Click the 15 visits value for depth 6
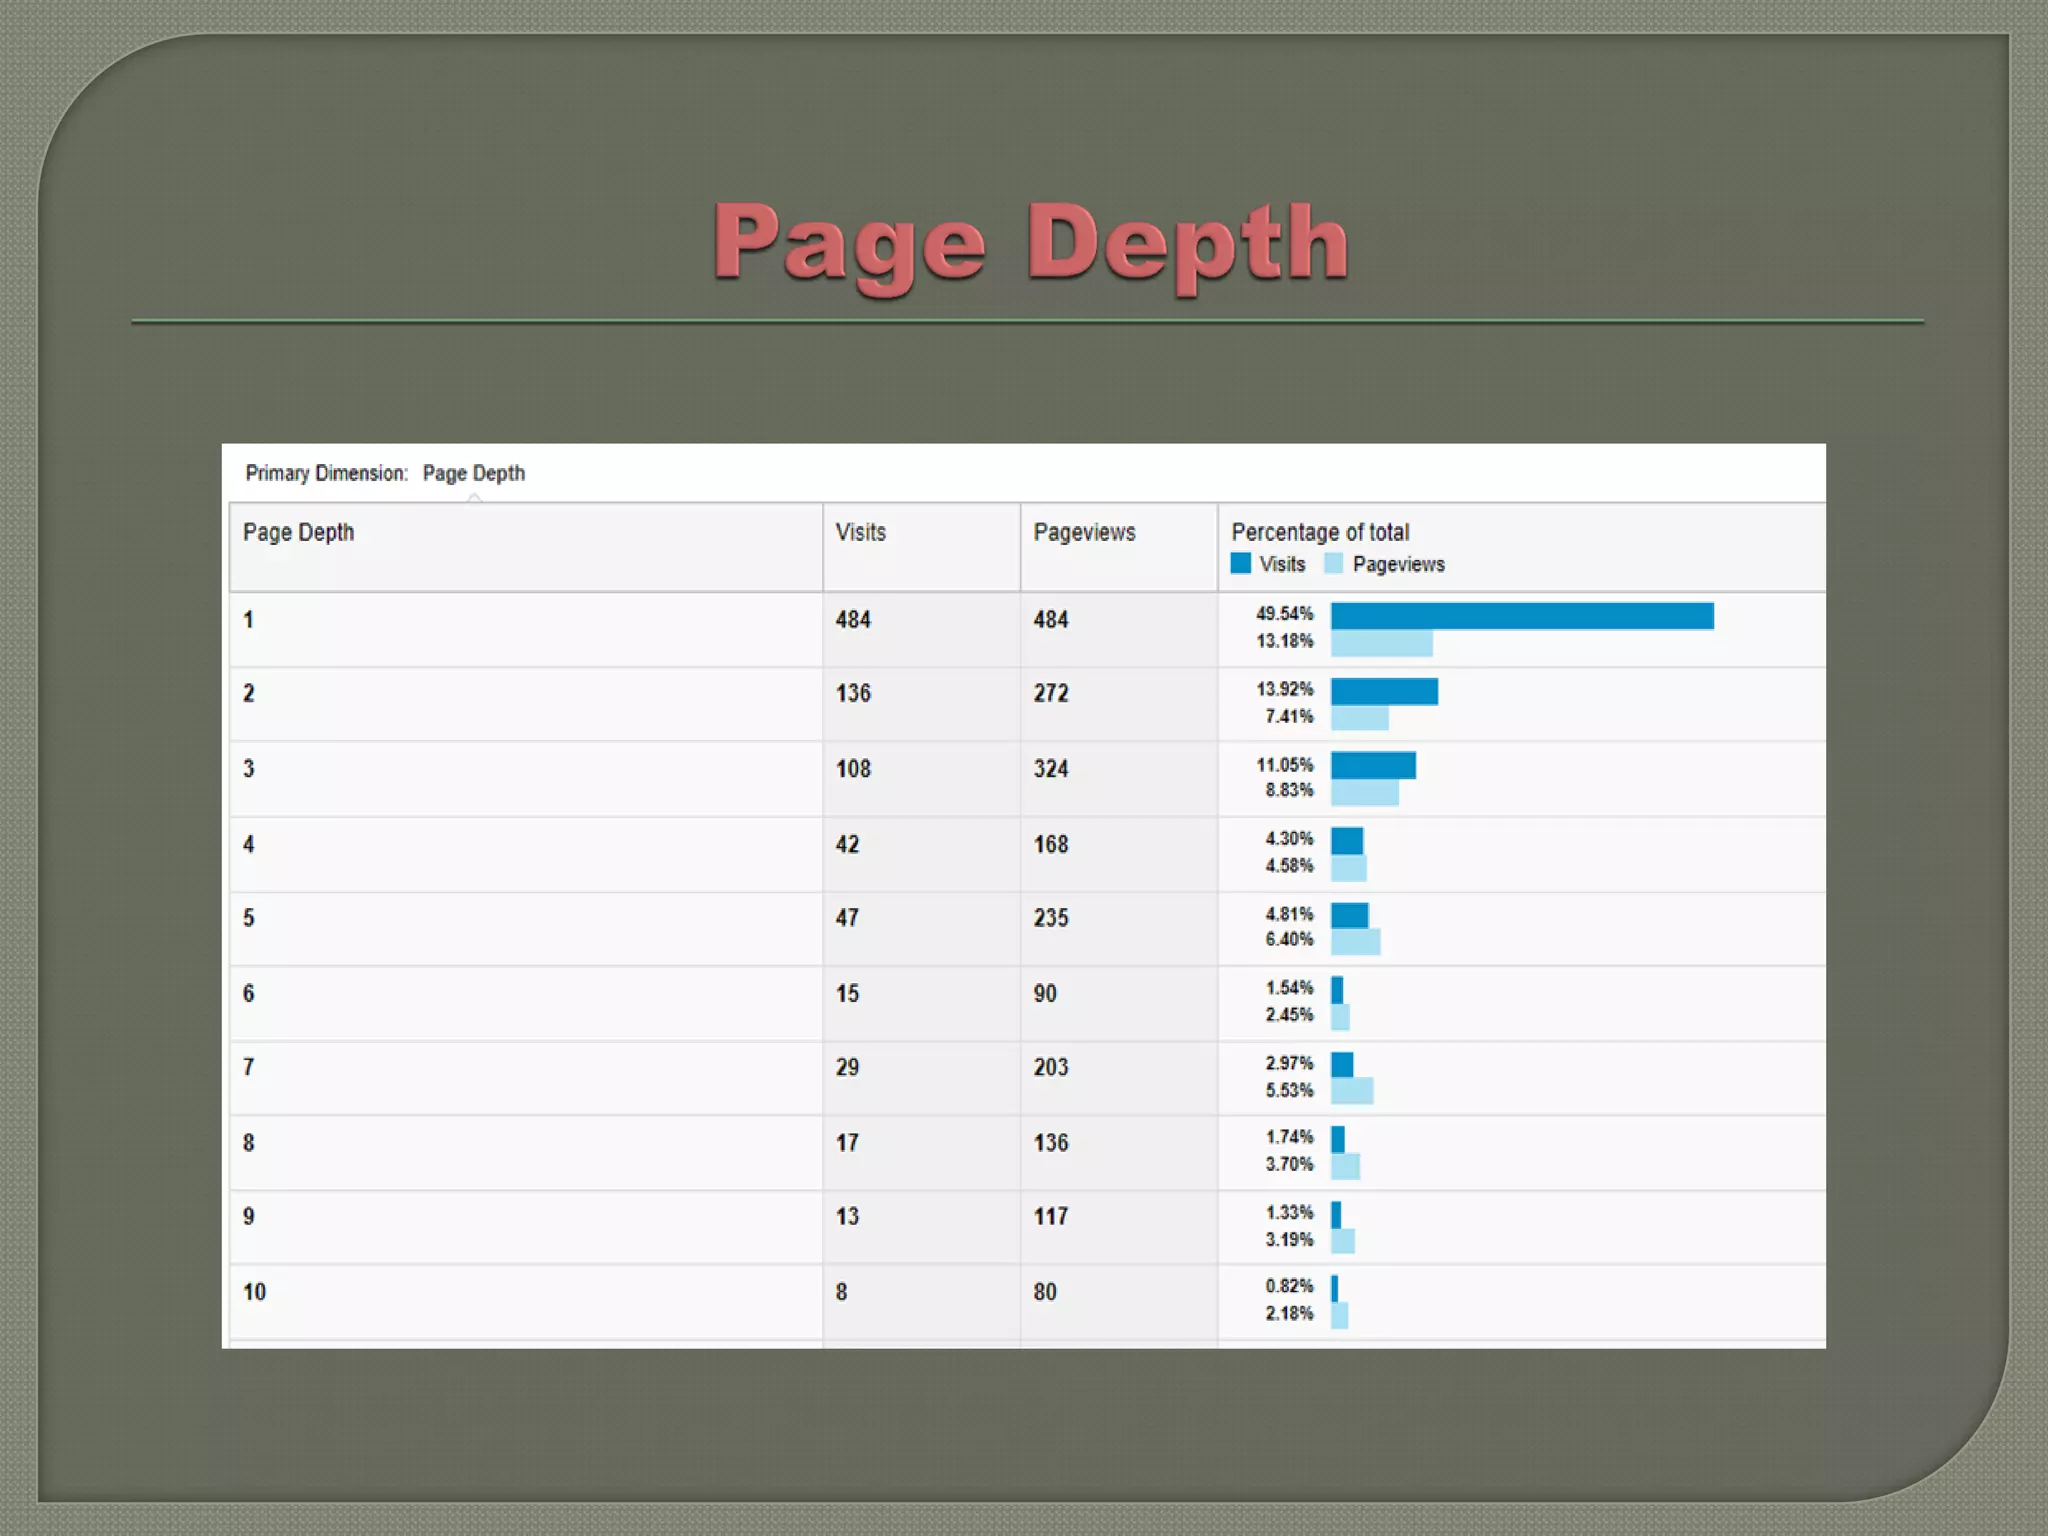 847,993
